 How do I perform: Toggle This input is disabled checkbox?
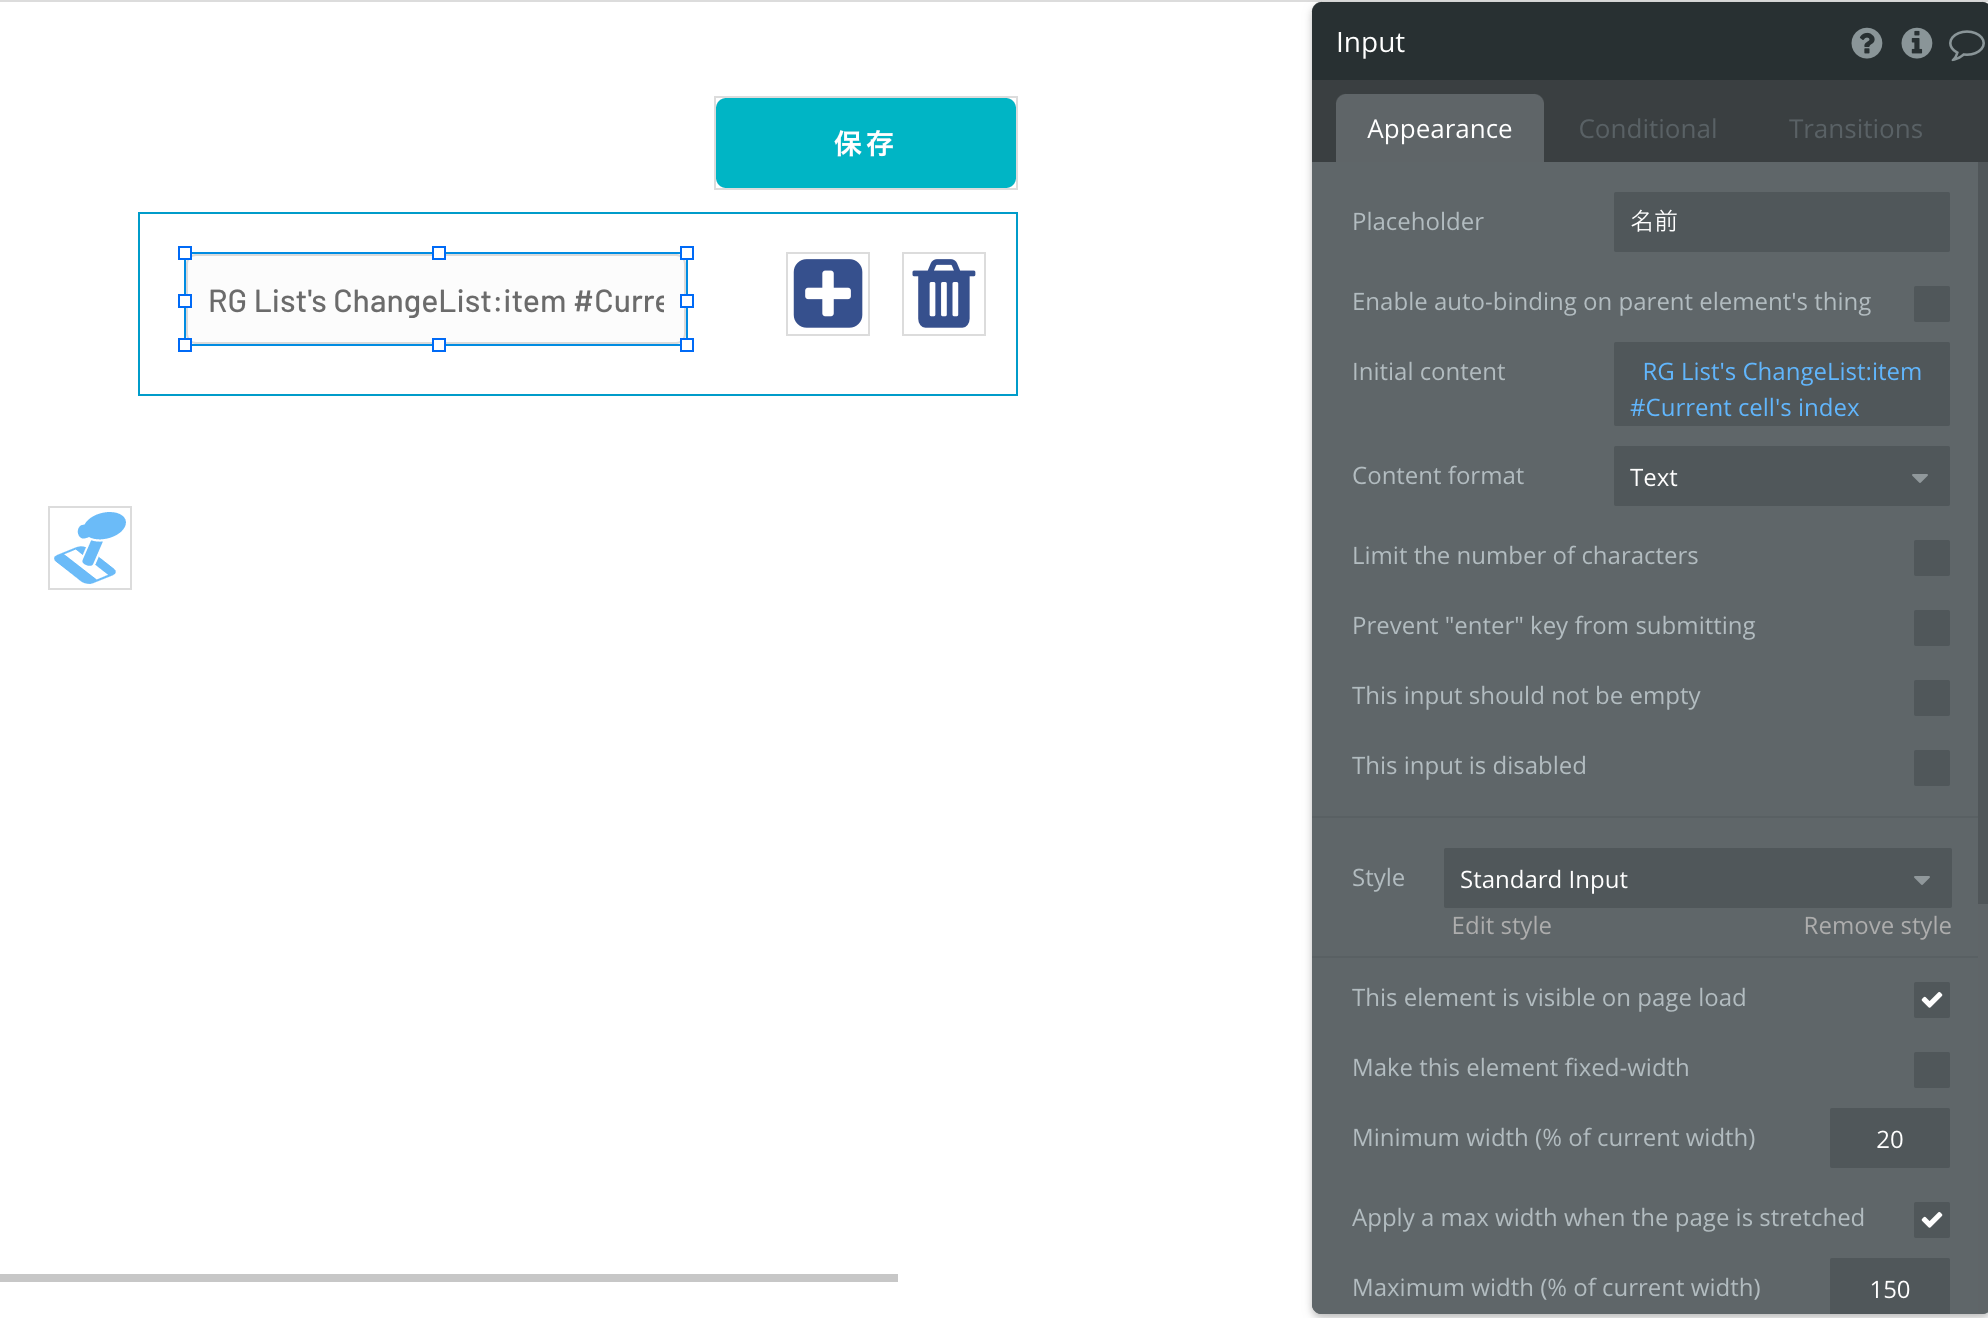point(1931,768)
